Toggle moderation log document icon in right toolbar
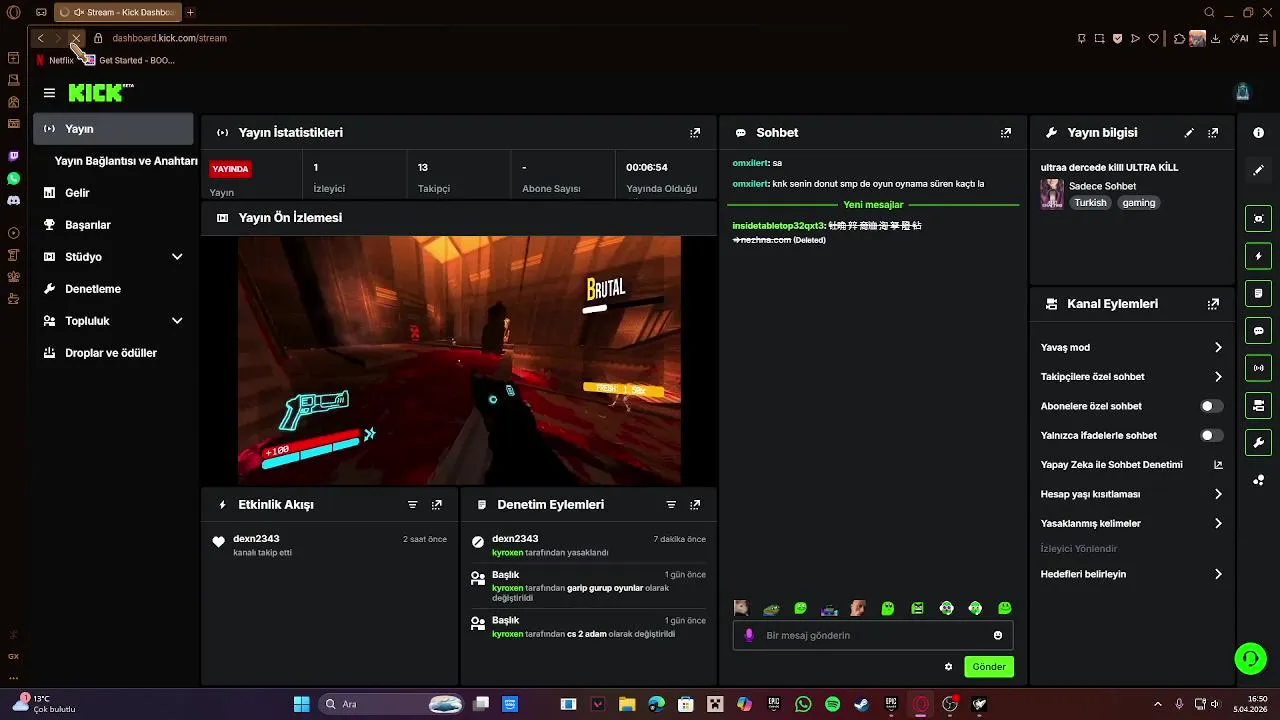The width and height of the screenshot is (1280, 720). (x=1258, y=293)
